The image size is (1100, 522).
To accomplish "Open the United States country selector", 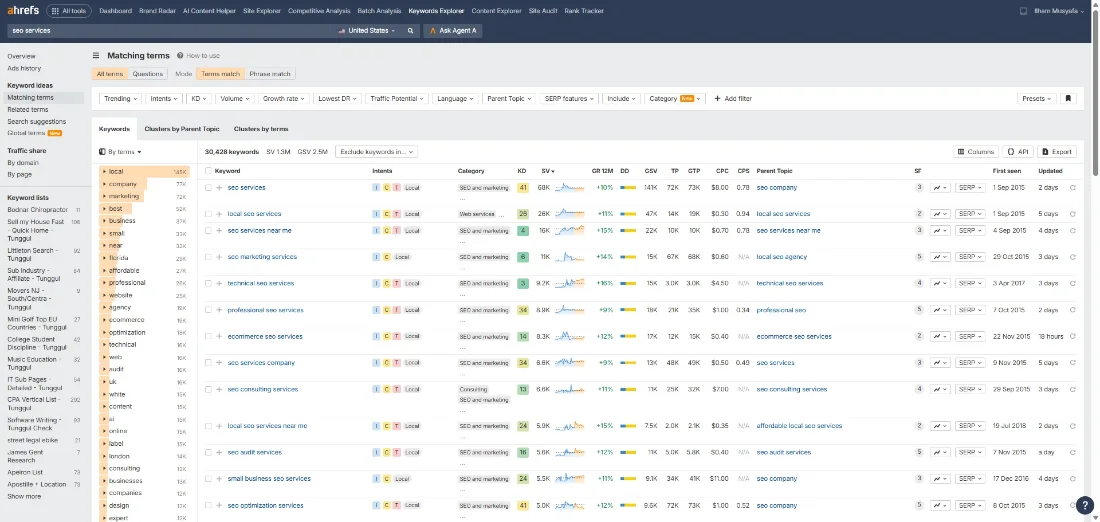I will [x=367, y=31].
